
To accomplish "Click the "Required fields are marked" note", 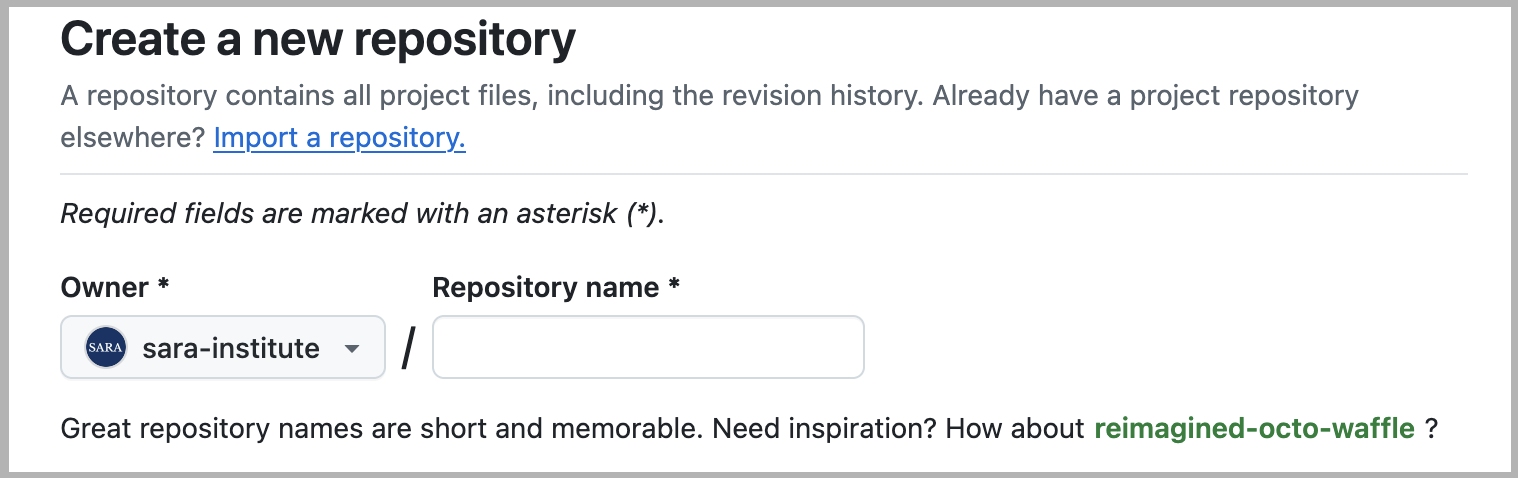I will point(362,215).
